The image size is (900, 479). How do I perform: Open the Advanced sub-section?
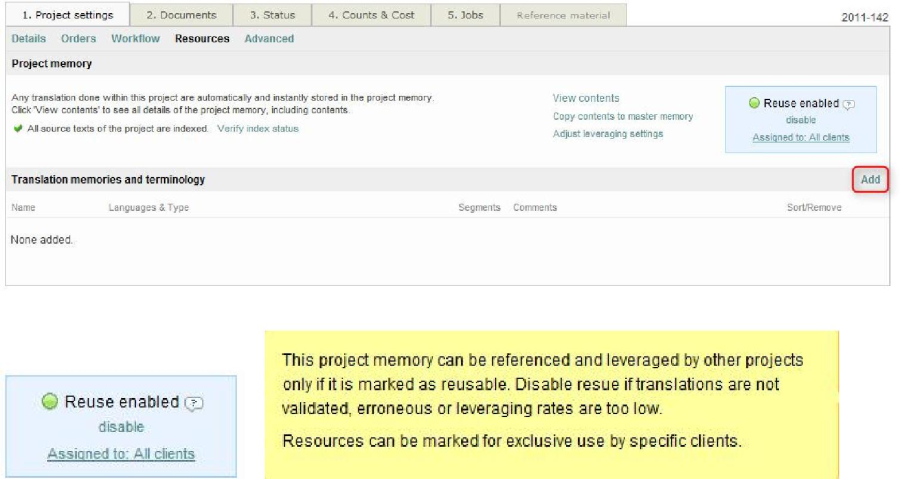coord(269,39)
